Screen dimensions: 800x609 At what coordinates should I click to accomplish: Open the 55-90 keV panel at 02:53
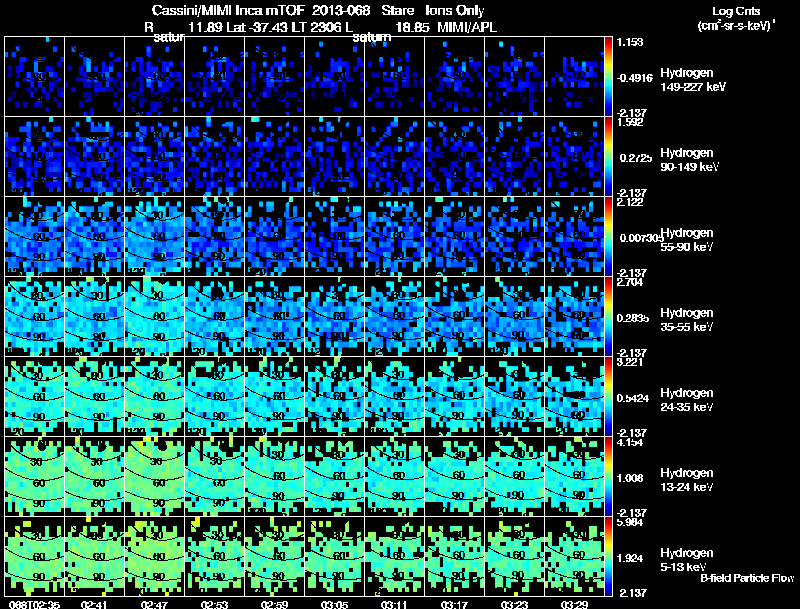pos(214,237)
